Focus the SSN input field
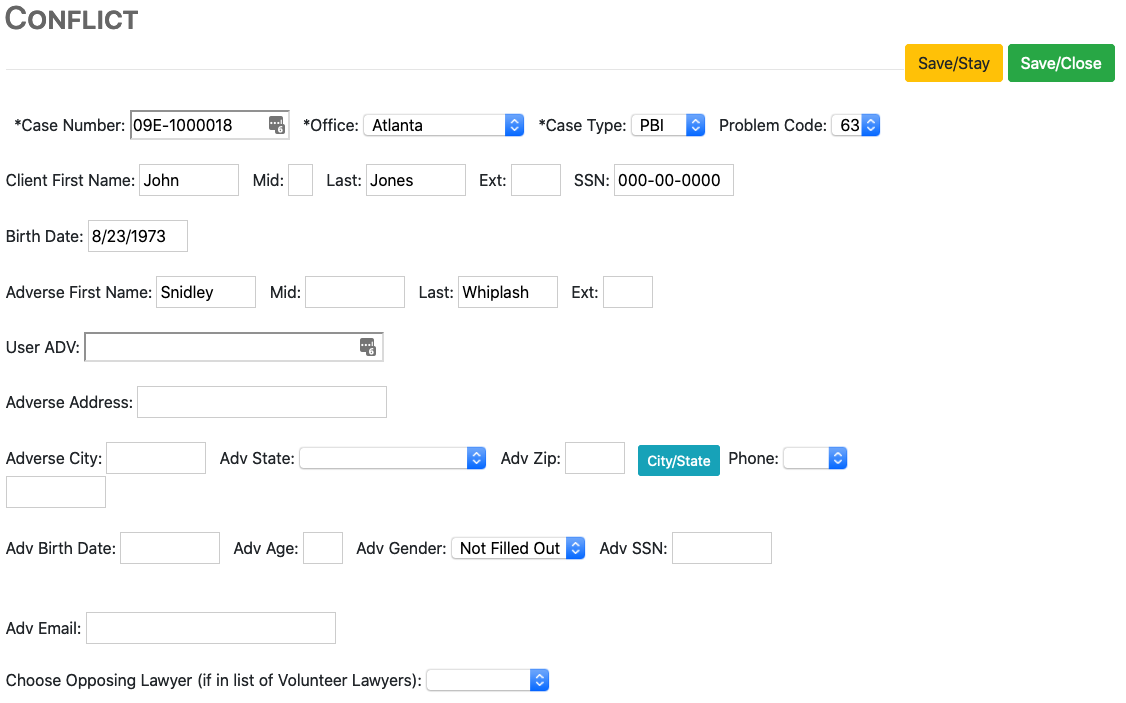The width and height of the screenshot is (1126, 703). pos(673,180)
